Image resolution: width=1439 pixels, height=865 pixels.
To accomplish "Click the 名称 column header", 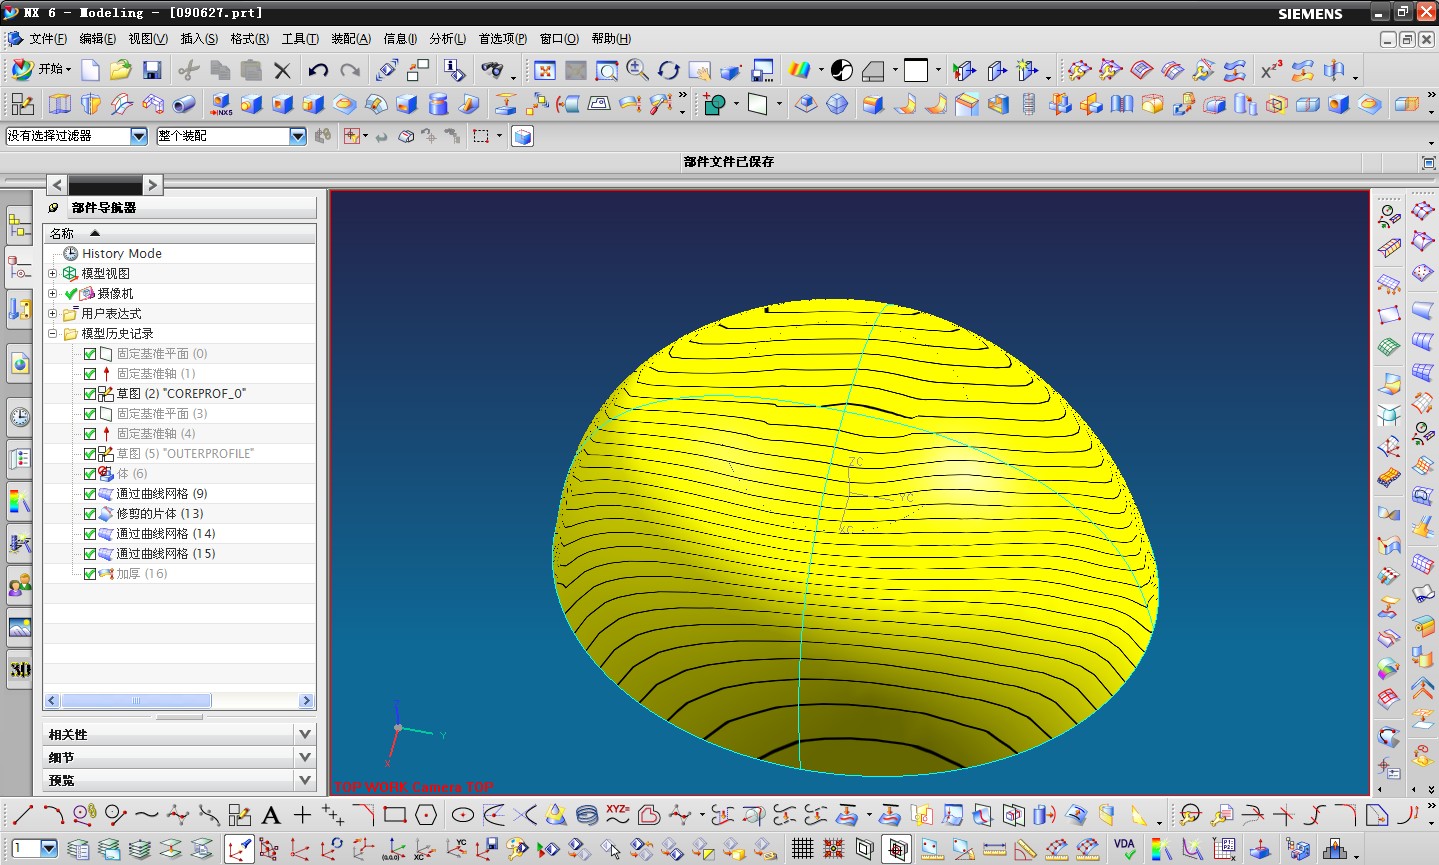I will pyautogui.click(x=179, y=233).
